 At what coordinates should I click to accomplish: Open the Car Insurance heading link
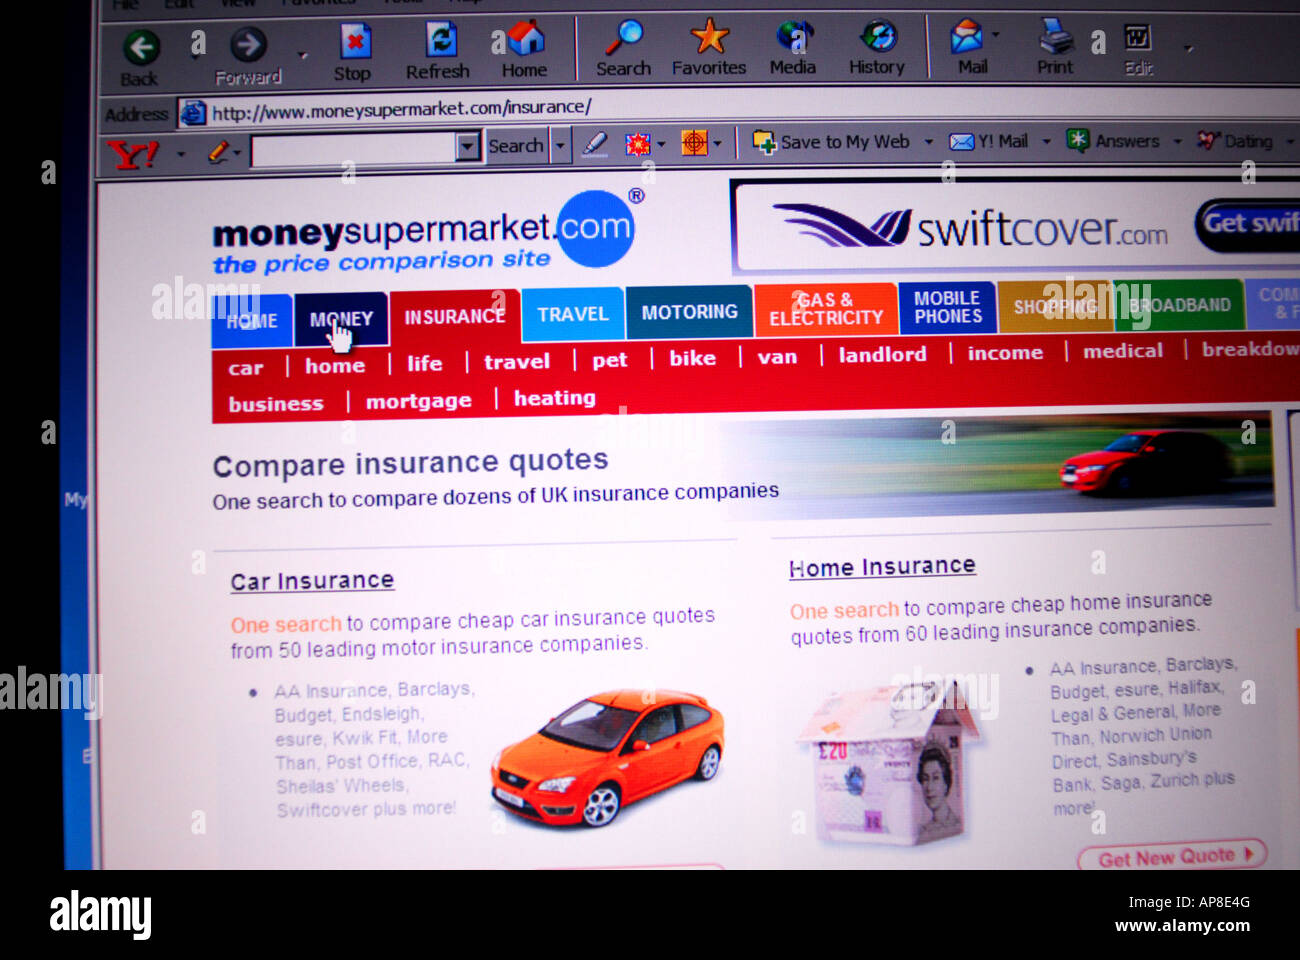click(x=312, y=581)
